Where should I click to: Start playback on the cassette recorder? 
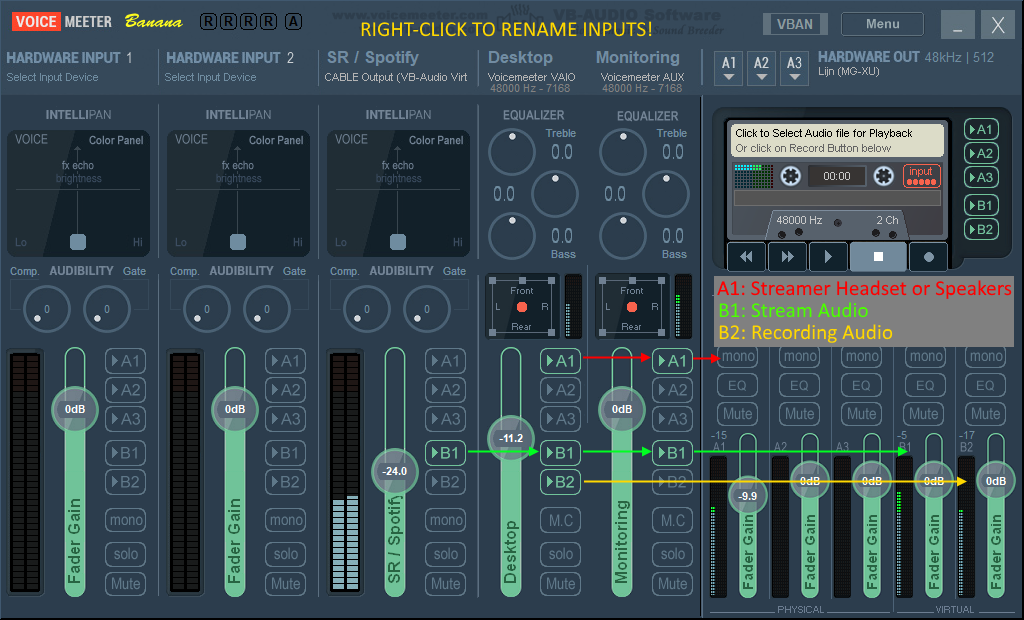(x=828, y=257)
